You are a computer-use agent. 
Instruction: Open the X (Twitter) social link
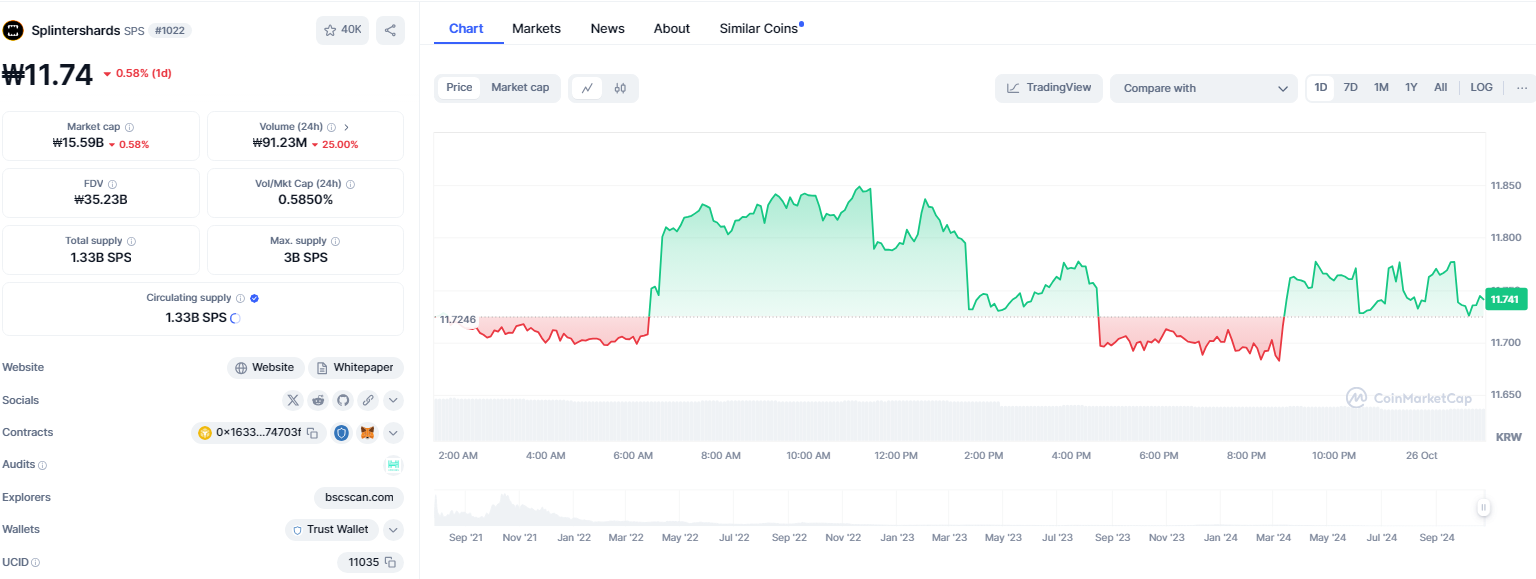[293, 400]
